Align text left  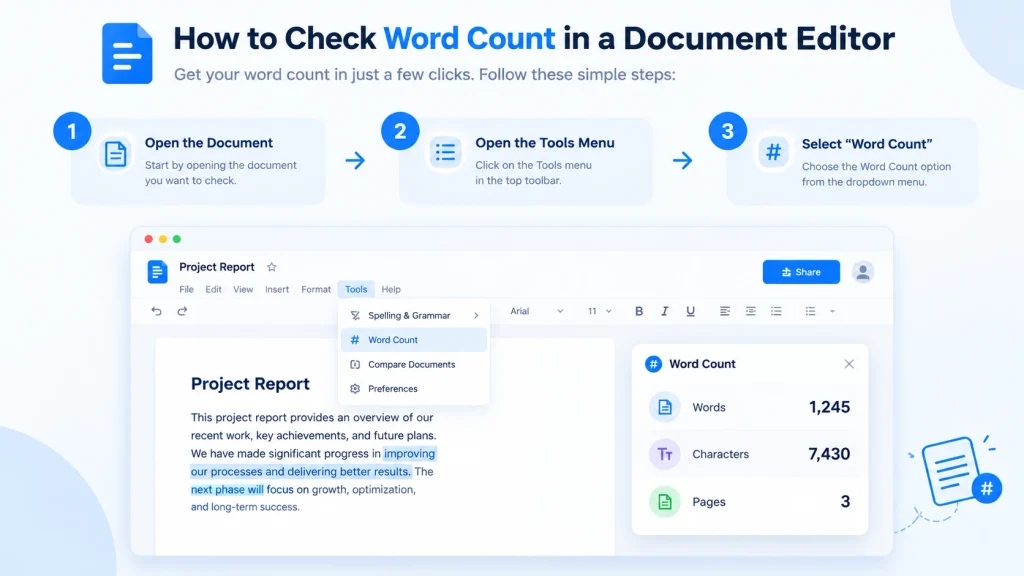click(x=725, y=311)
